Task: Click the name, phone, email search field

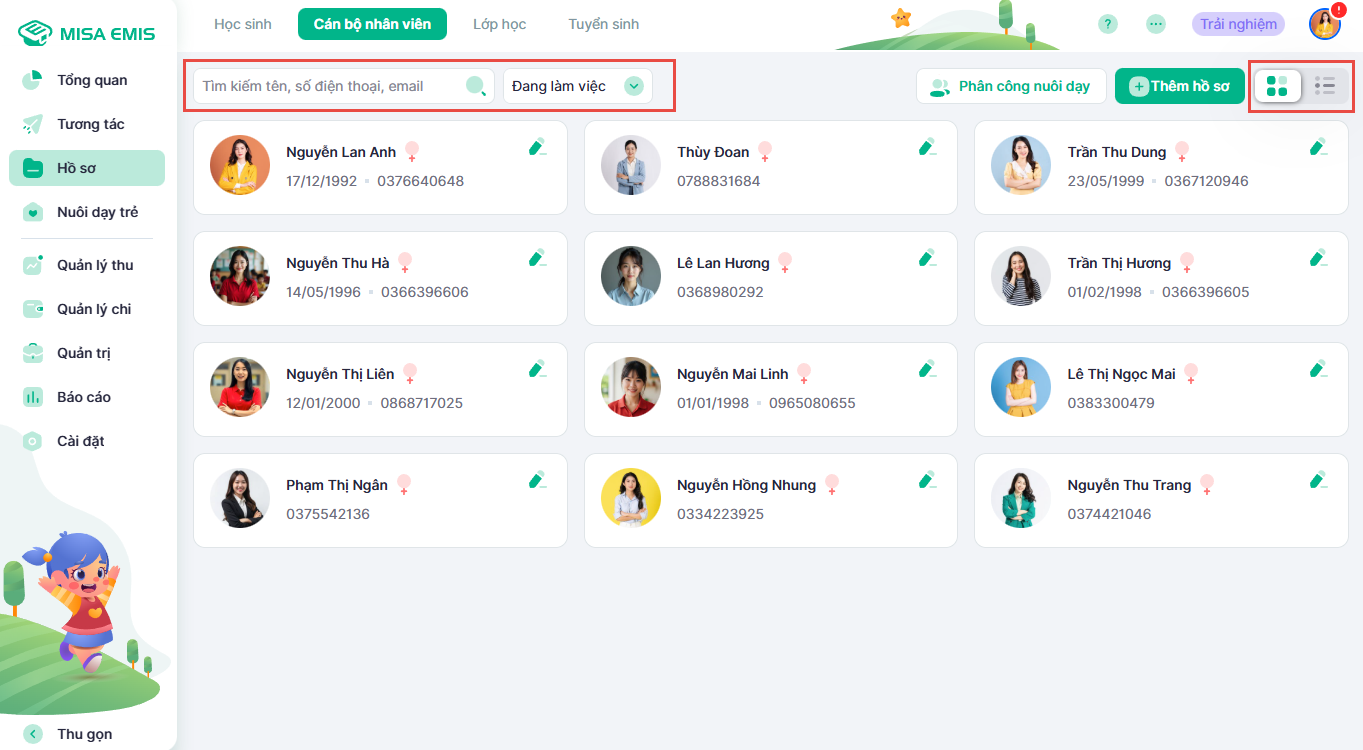Action: click(x=330, y=86)
